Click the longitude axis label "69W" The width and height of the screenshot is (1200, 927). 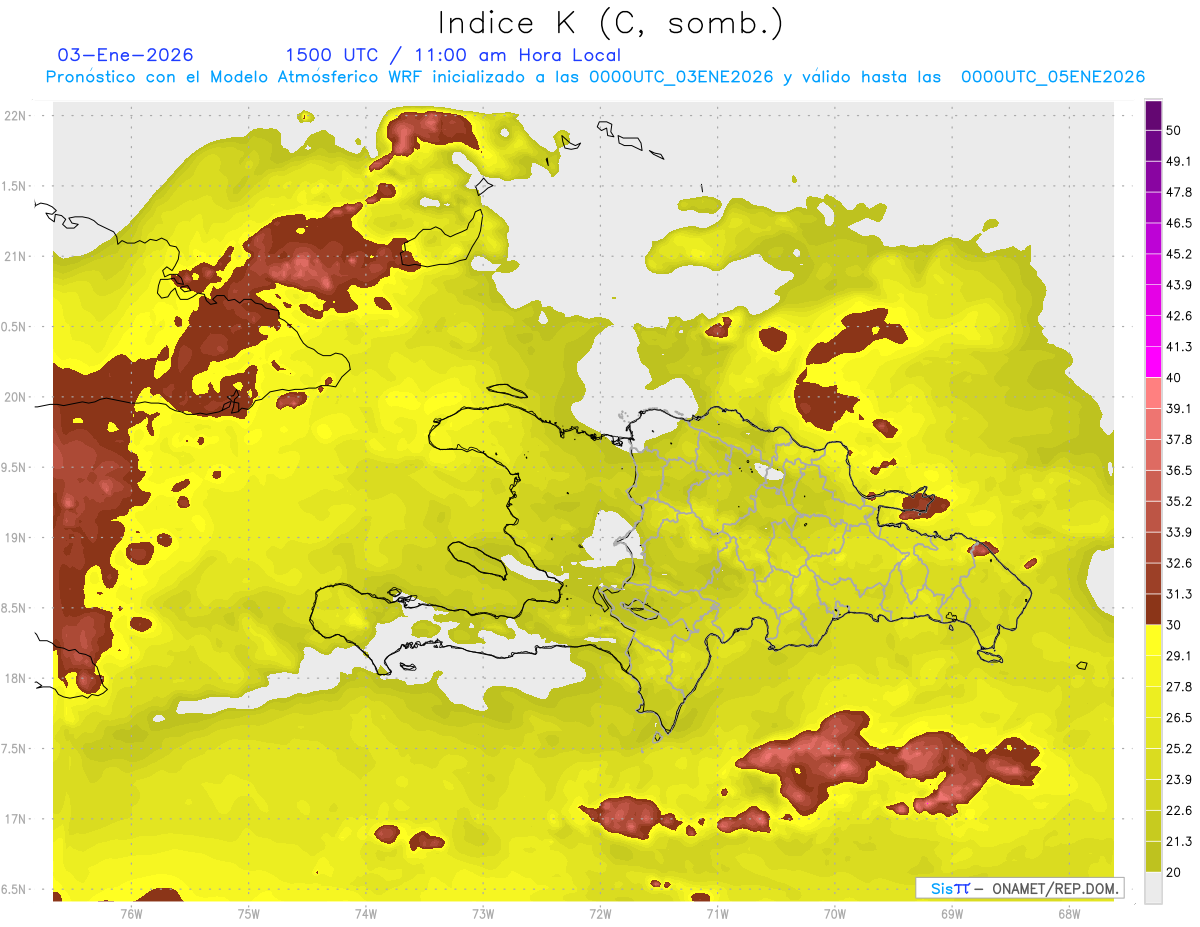click(952, 913)
